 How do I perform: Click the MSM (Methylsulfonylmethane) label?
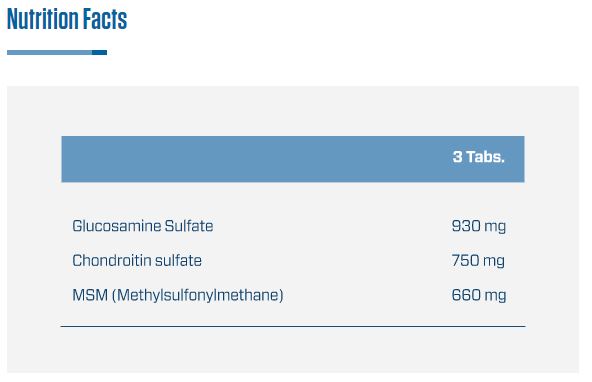(x=178, y=295)
